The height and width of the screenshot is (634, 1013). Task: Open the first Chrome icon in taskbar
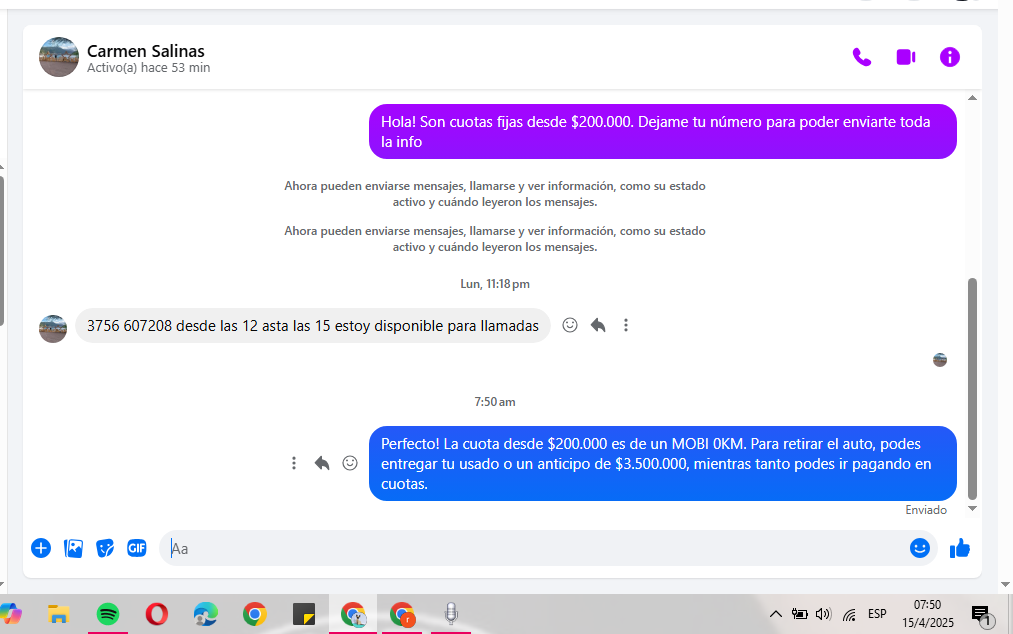tap(255, 614)
